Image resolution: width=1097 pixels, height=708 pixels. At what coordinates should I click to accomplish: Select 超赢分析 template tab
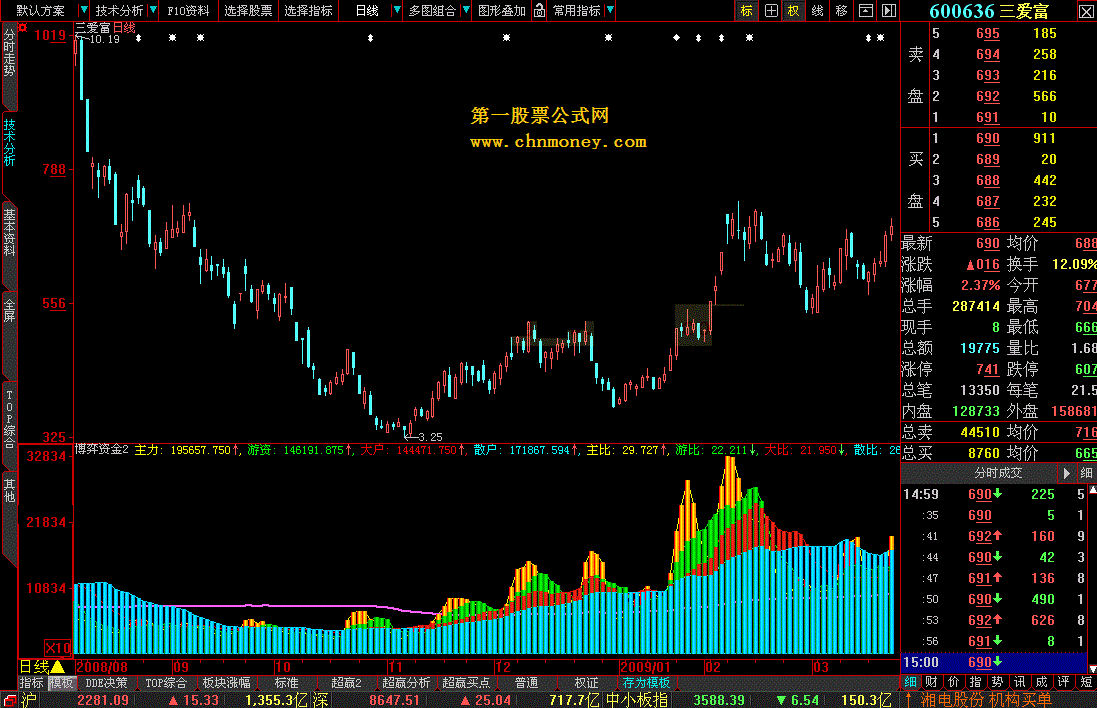pos(406,683)
